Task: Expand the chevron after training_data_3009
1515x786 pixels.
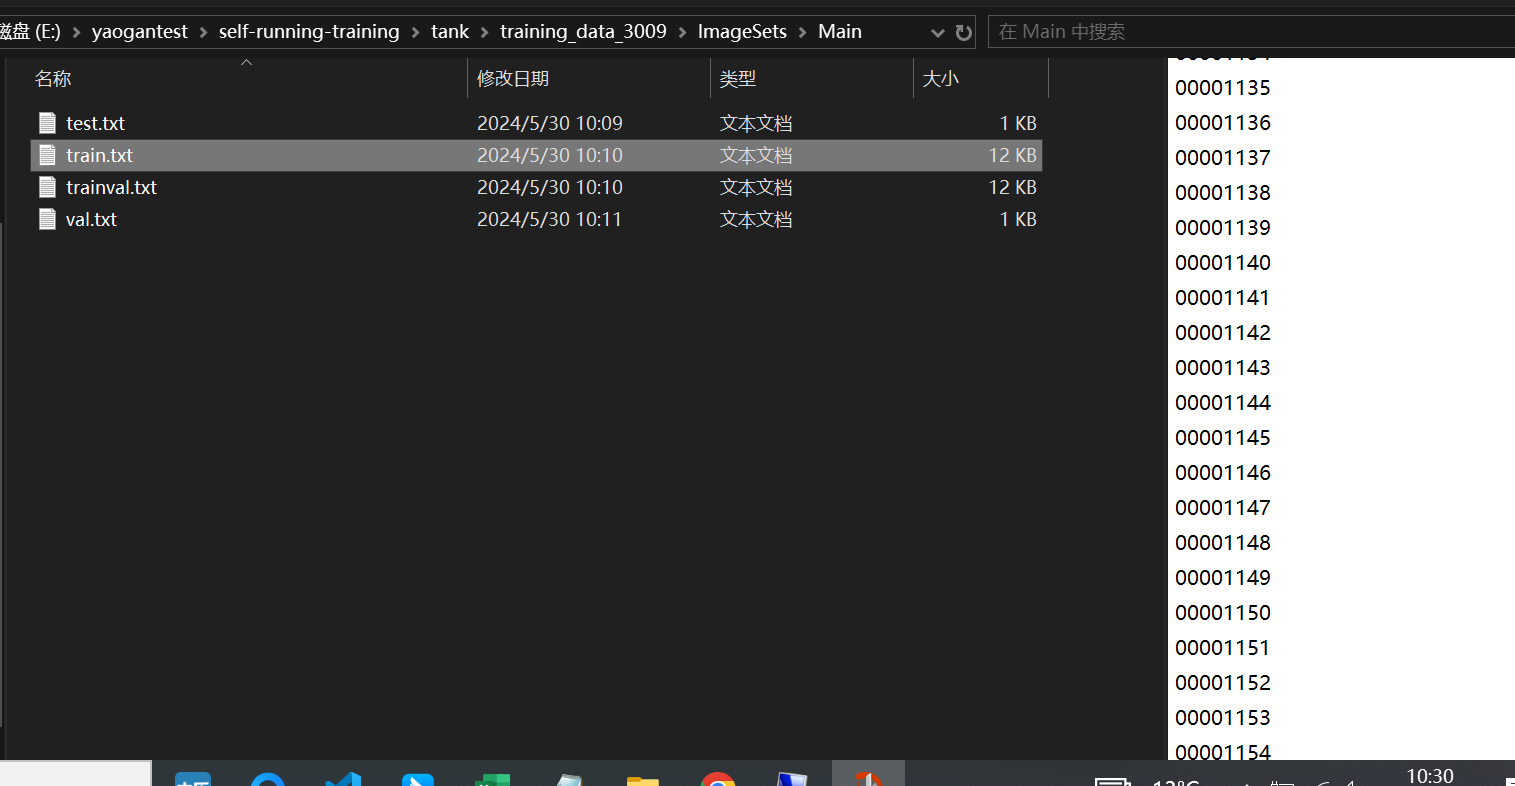Action: click(682, 32)
